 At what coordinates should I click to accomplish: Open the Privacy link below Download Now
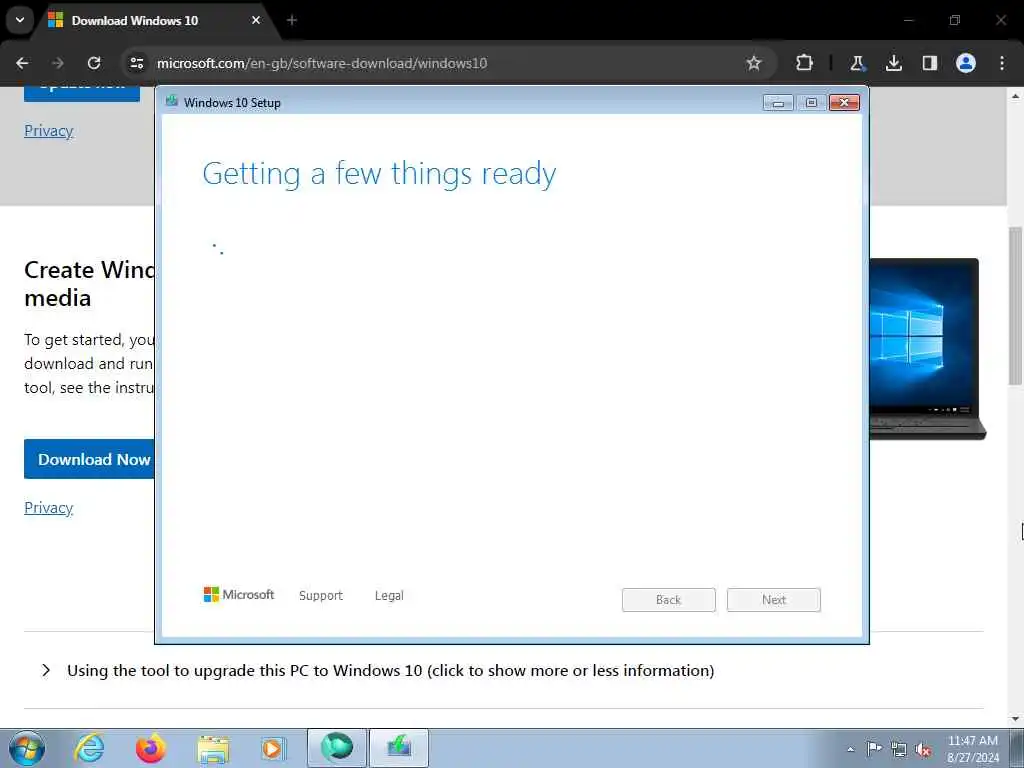pos(48,507)
